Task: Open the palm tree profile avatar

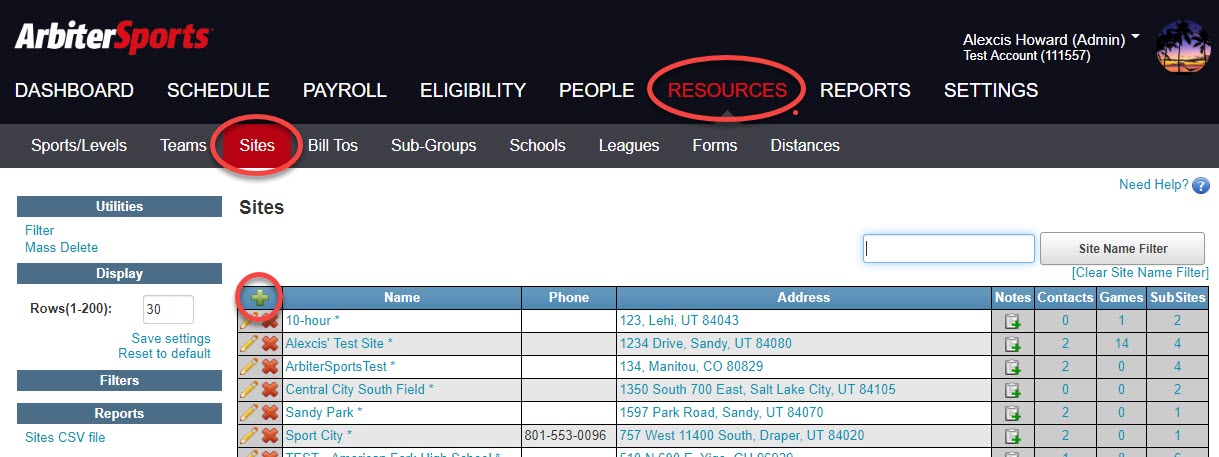Action: coord(1183,47)
